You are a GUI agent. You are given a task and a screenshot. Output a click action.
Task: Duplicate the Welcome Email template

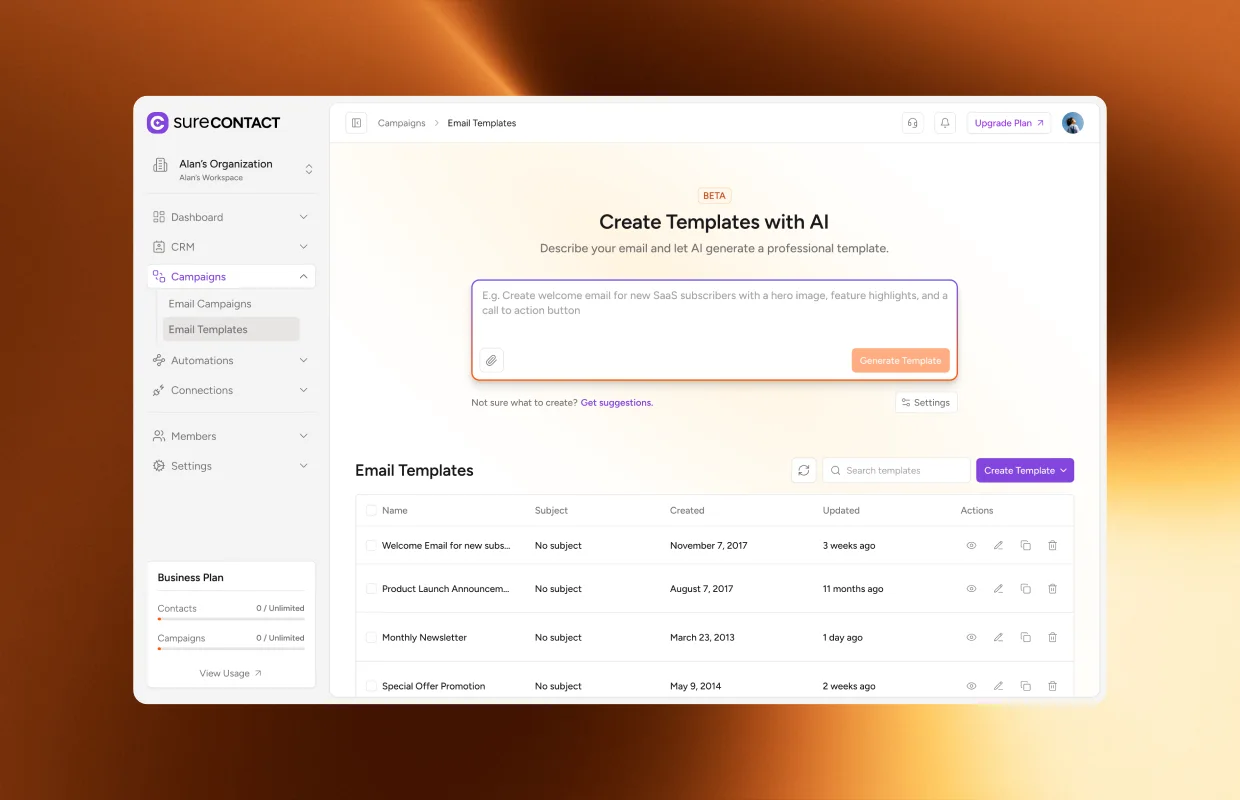pyautogui.click(x=1025, y=546)
